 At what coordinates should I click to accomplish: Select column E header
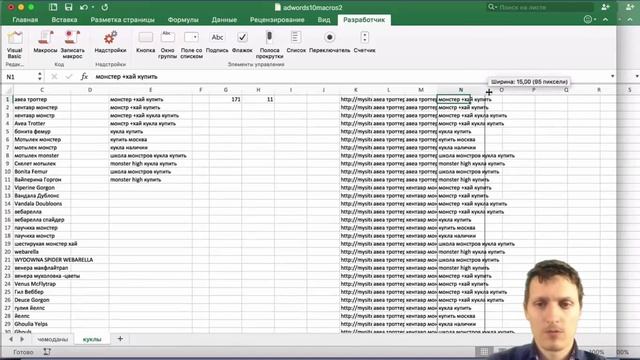150,90
